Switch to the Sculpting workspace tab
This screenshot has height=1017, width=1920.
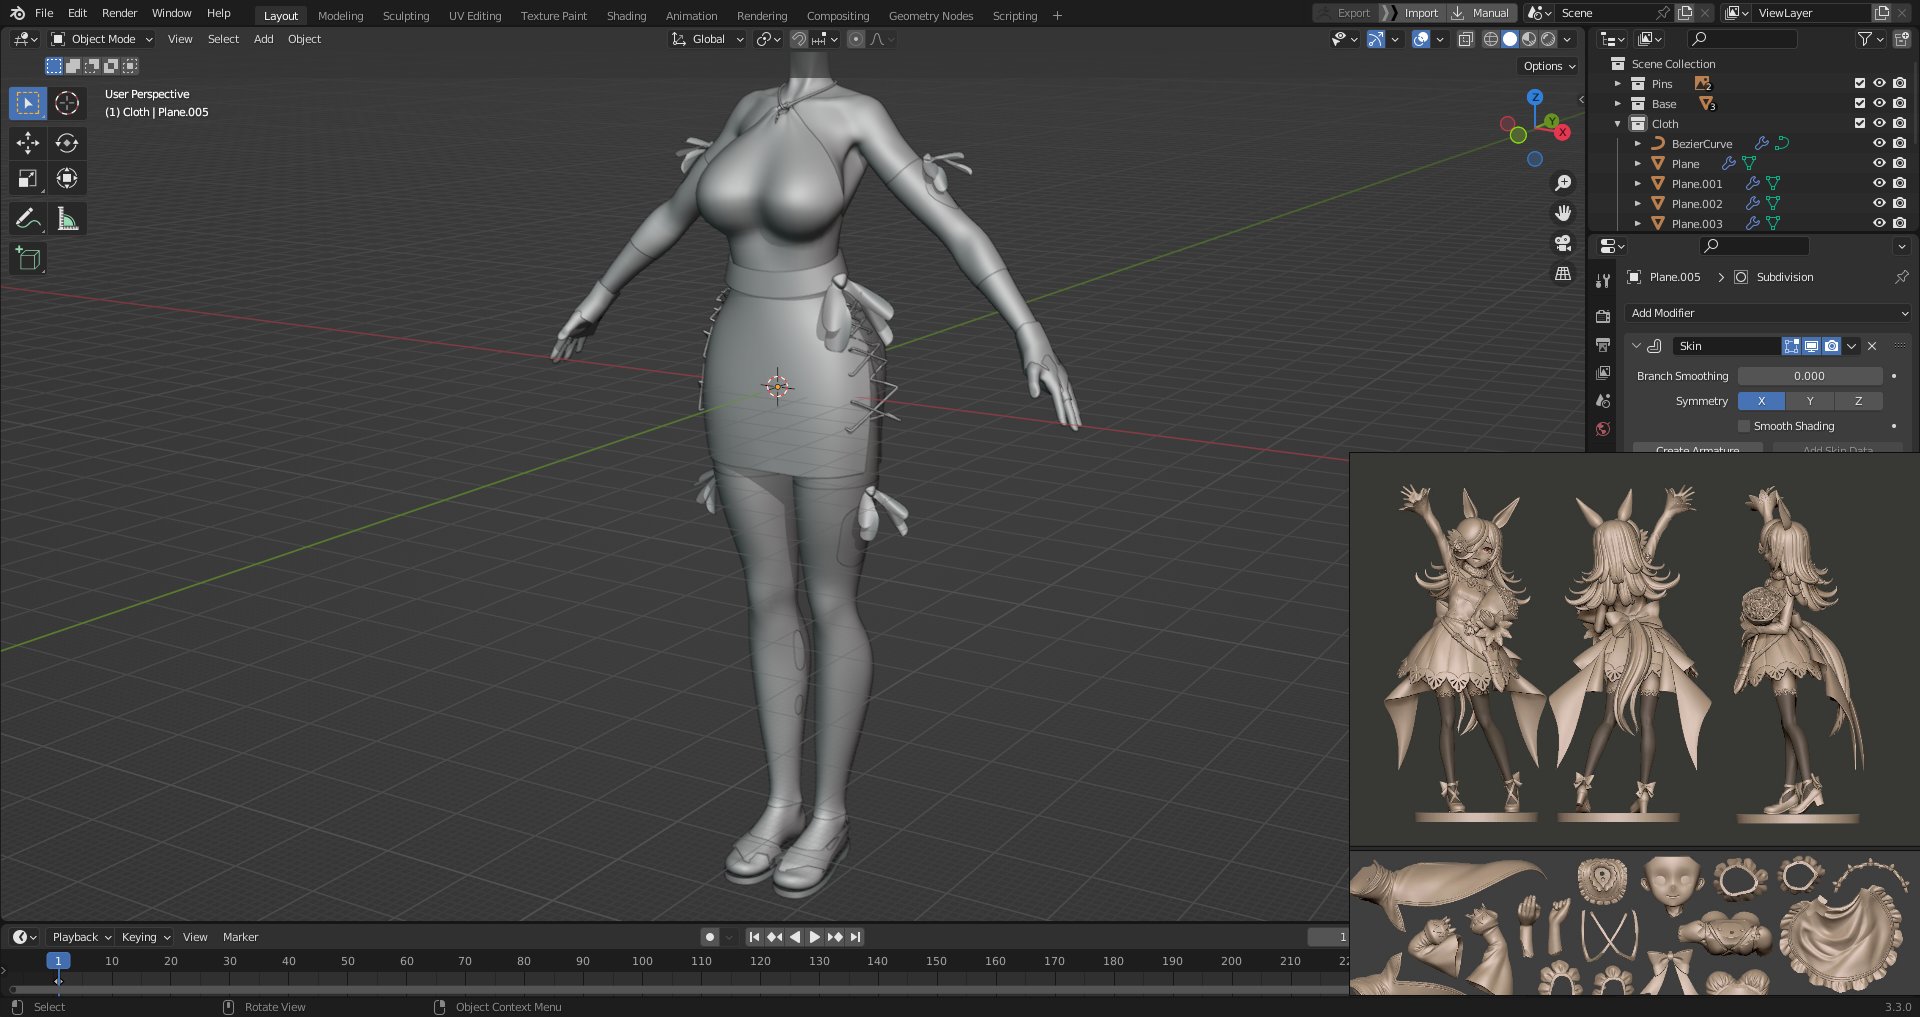[405, 15]
